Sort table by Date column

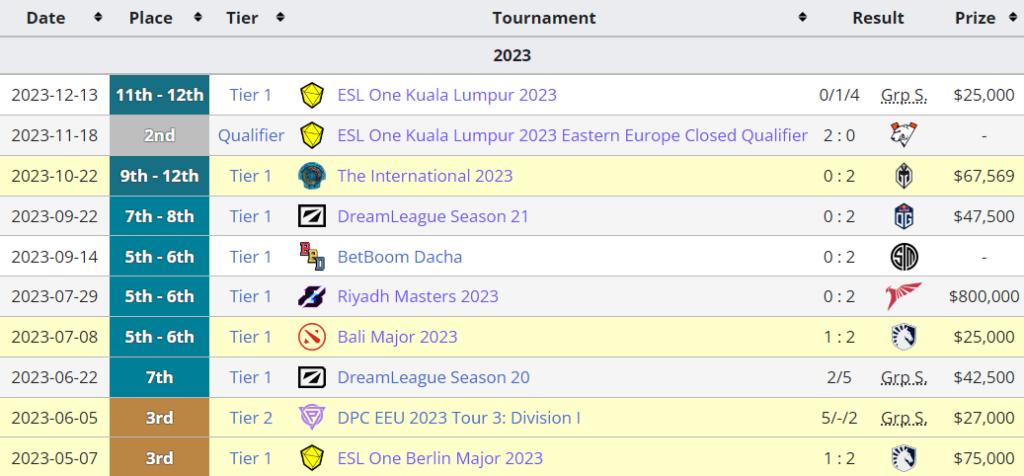tap(97, 18)
